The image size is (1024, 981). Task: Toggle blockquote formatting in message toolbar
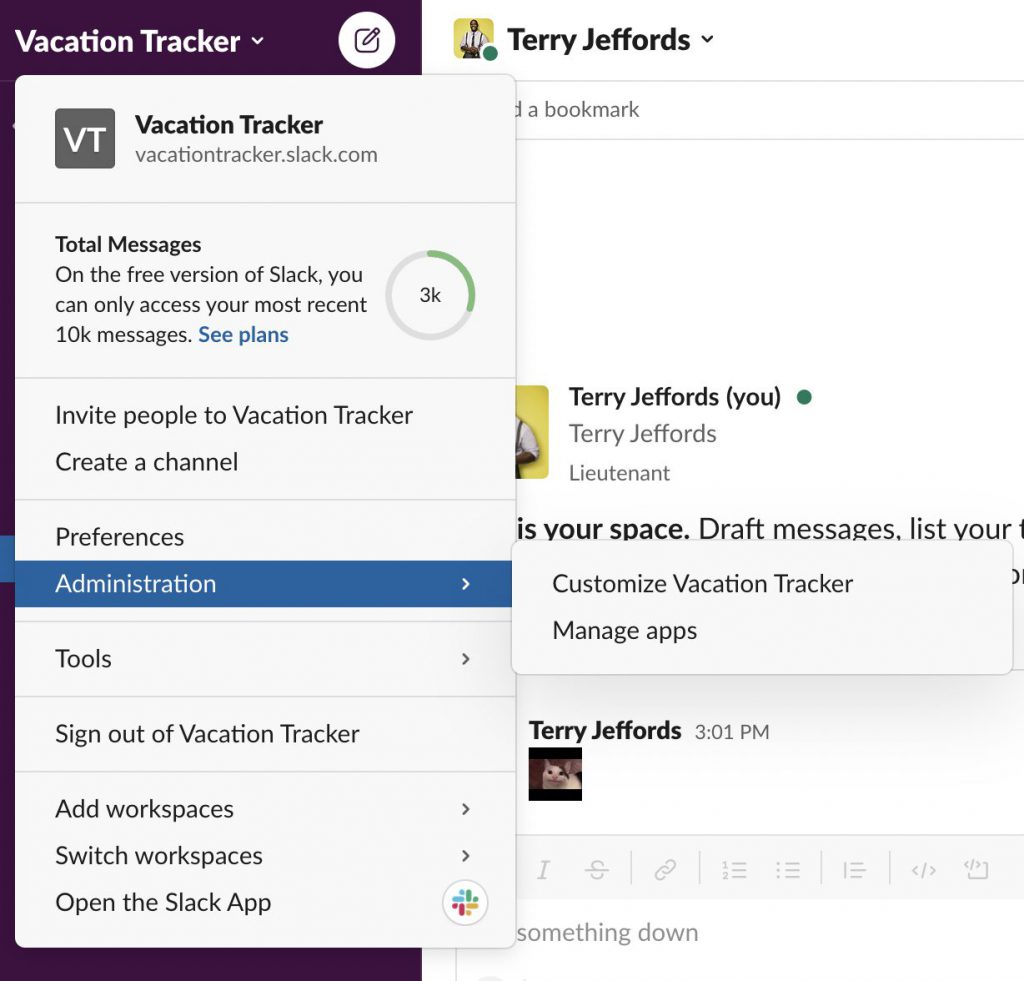point(854,870)
